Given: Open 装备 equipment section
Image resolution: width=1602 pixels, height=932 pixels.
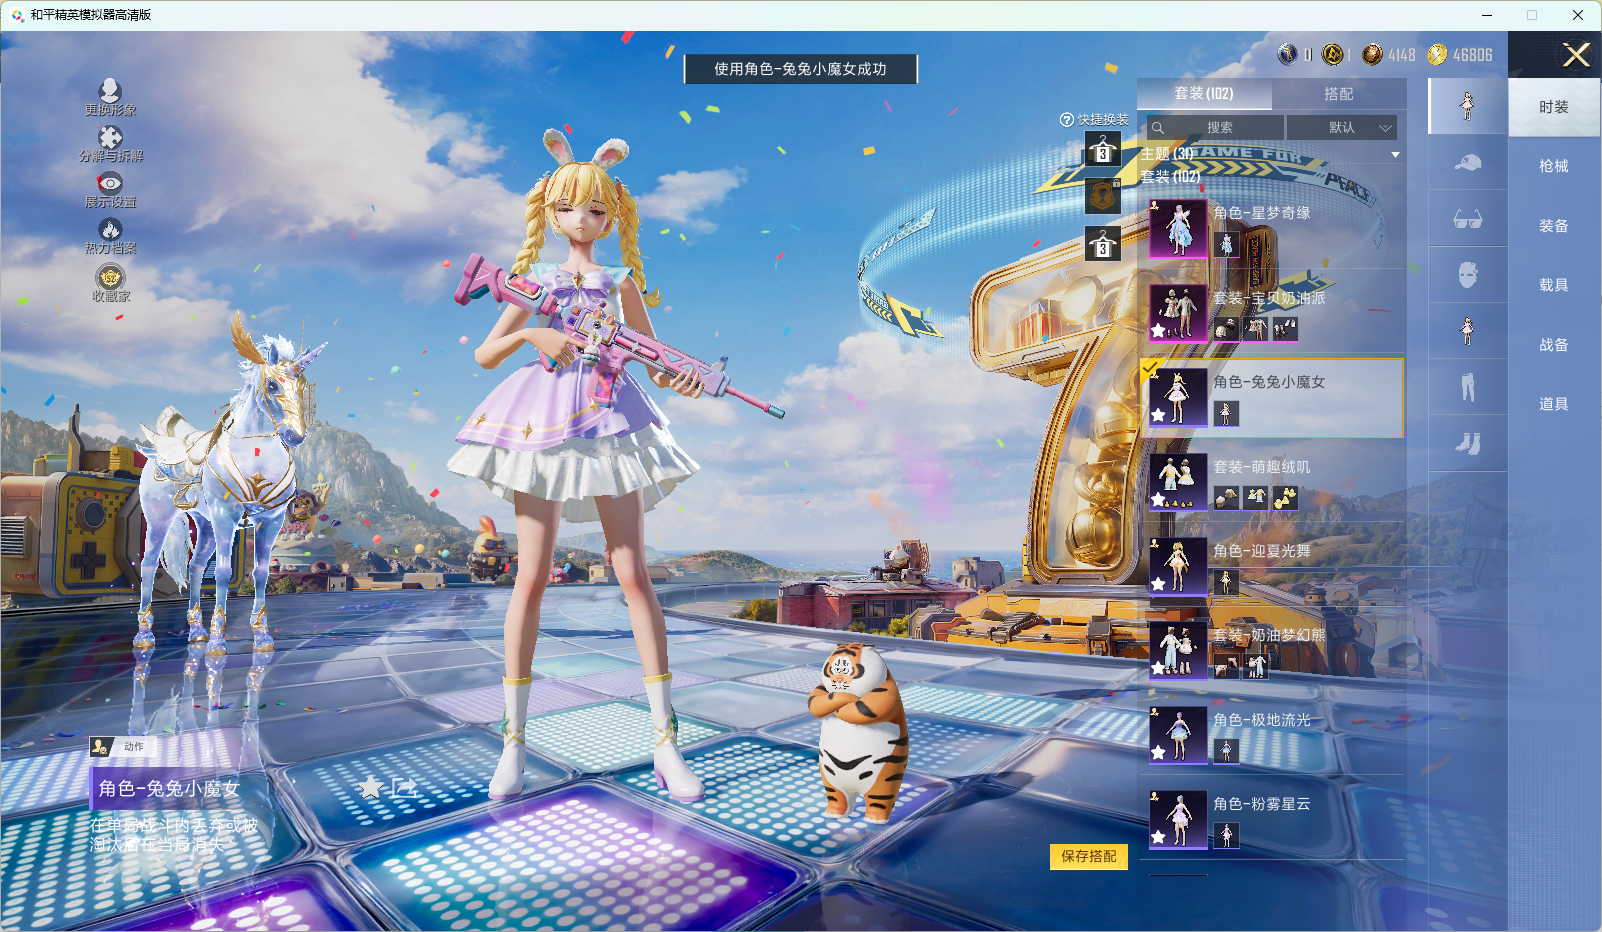Looking at the screenshot, I should (x=1554, y=226).
